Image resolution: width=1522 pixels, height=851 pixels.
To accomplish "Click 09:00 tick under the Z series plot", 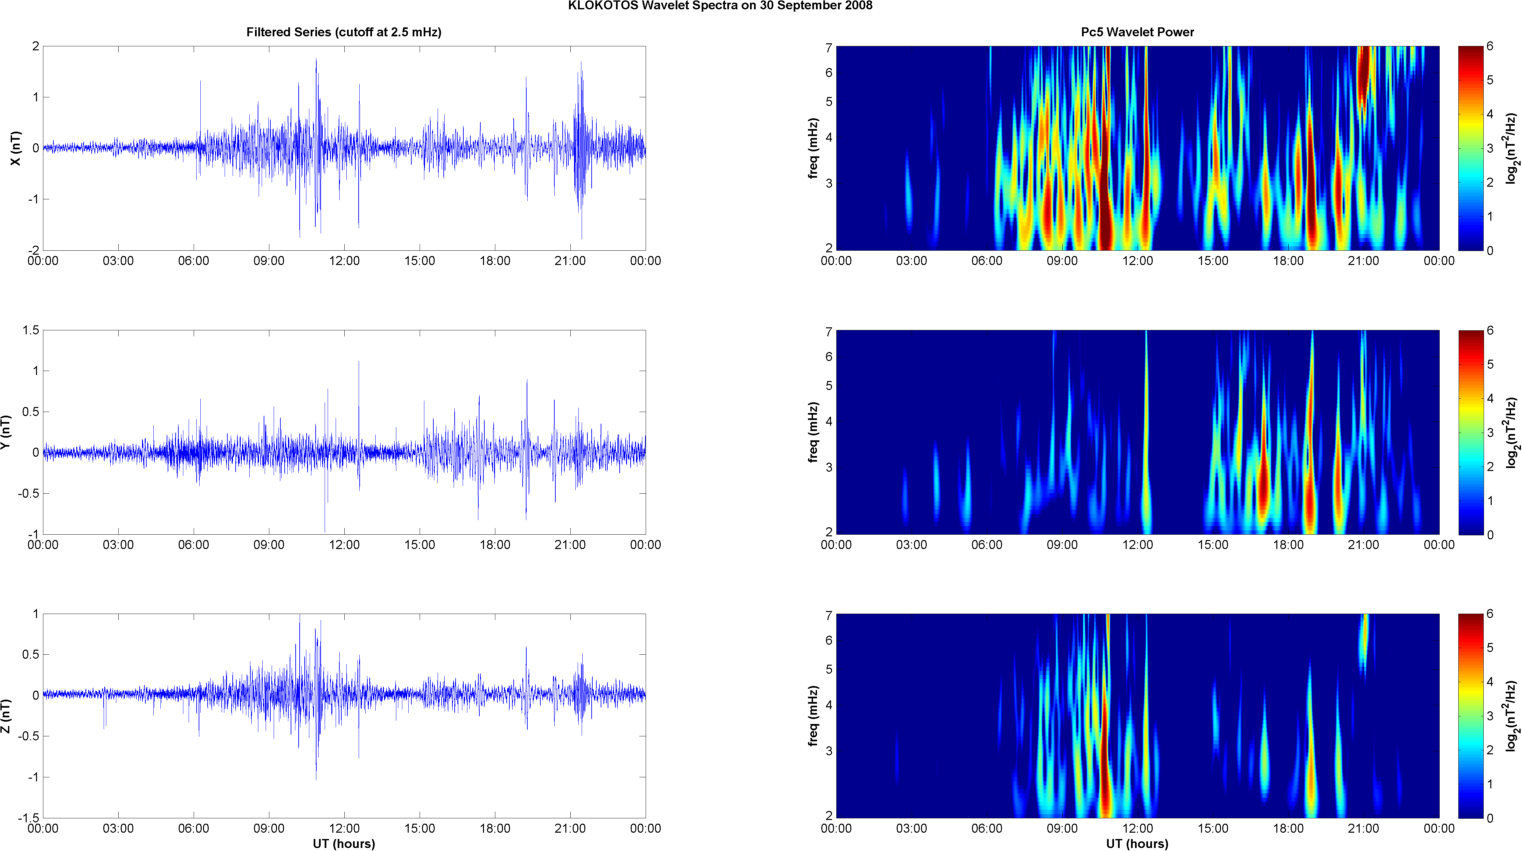I will point(269,828).
